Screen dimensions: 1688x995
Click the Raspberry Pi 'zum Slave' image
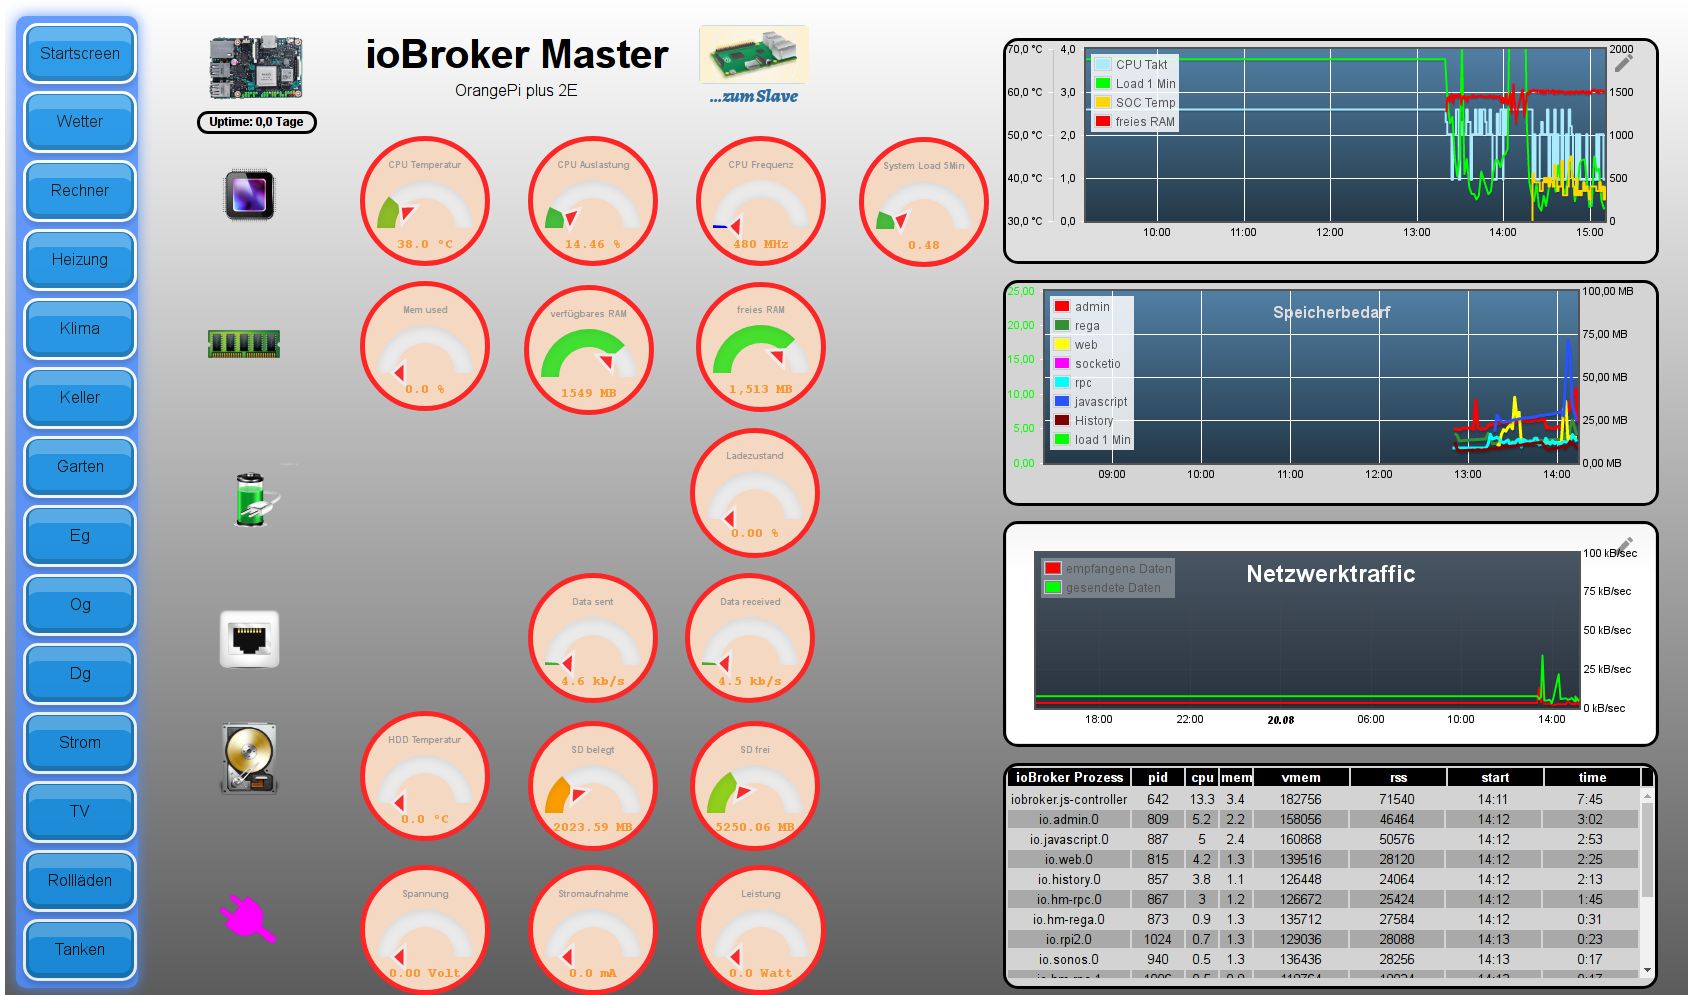(x=753, y=56)
